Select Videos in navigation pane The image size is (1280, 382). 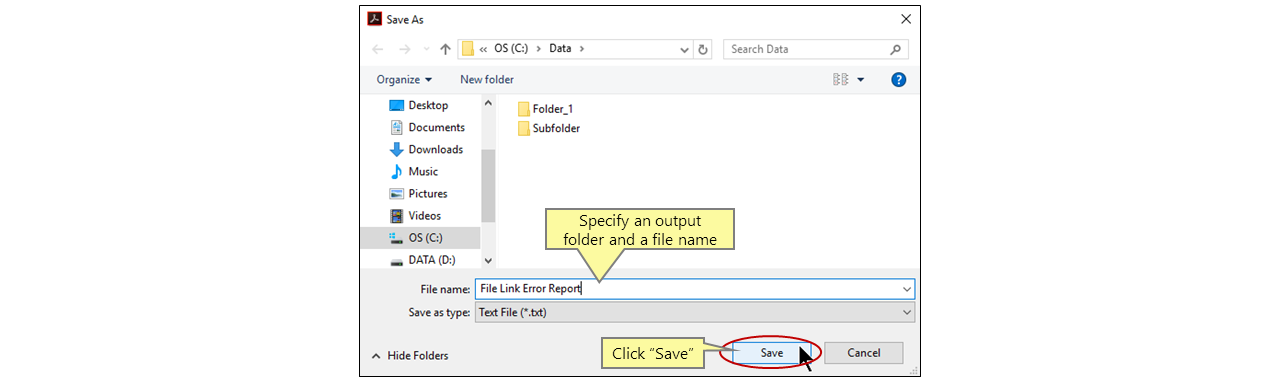pyautogui.click(x=425, y=215)
